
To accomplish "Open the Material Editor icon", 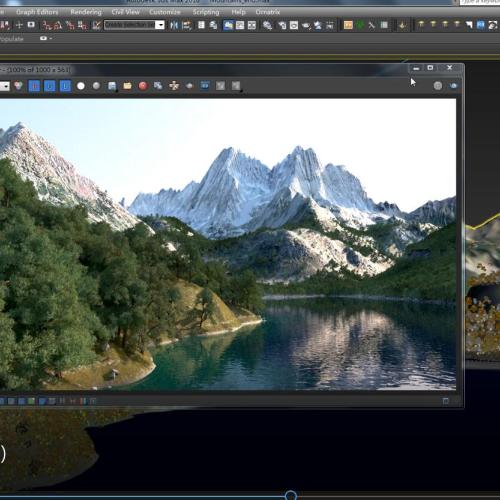I will (x=267, y=25).
